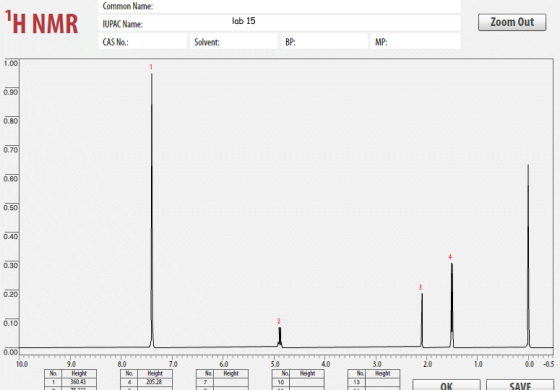Screen dimensions: 560x390
Task: Click the TMS reference peak at 0.0 ppm
Action: pyautogui.click(x=528, y=255)
